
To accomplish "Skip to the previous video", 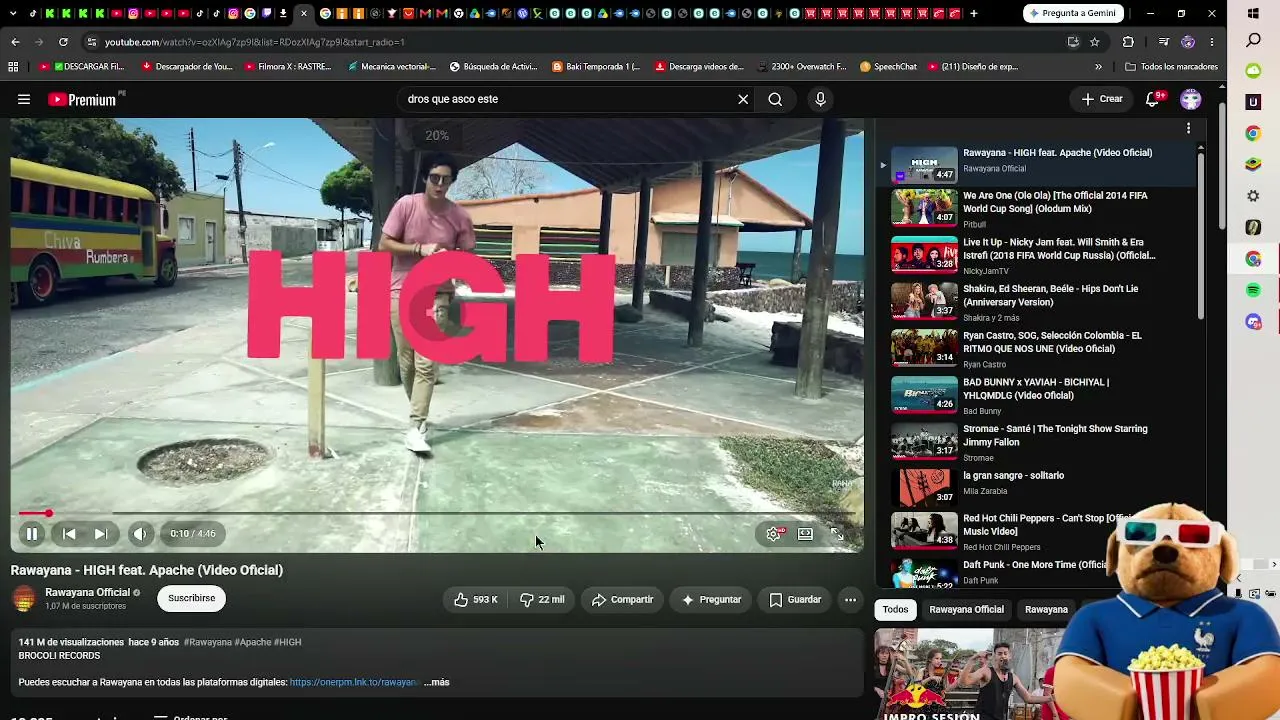I will pos(69,534).
